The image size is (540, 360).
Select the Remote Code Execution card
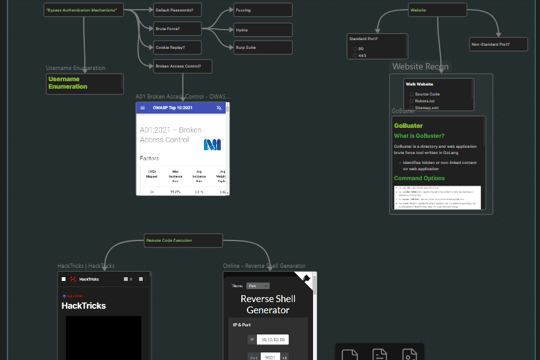pos(183,240)
